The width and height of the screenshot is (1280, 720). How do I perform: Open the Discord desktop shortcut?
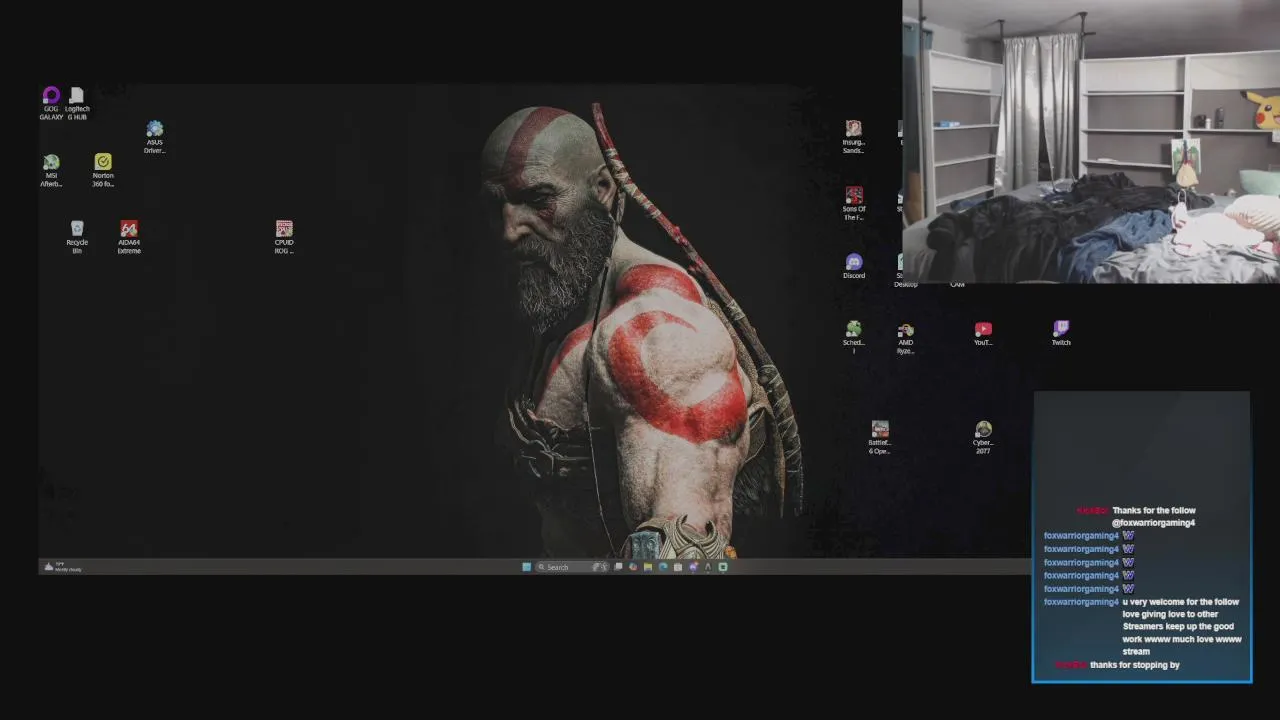coord(853,266)
